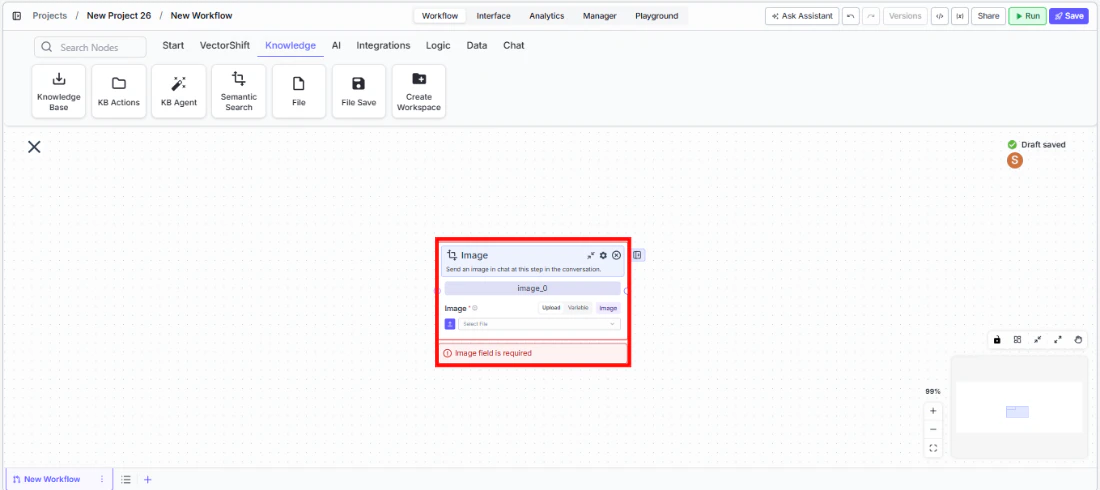Image resolution: width=1100 pixels, height=490 pixels.
Task: Open the variables {x} icon button
Action: coord(960,15)
